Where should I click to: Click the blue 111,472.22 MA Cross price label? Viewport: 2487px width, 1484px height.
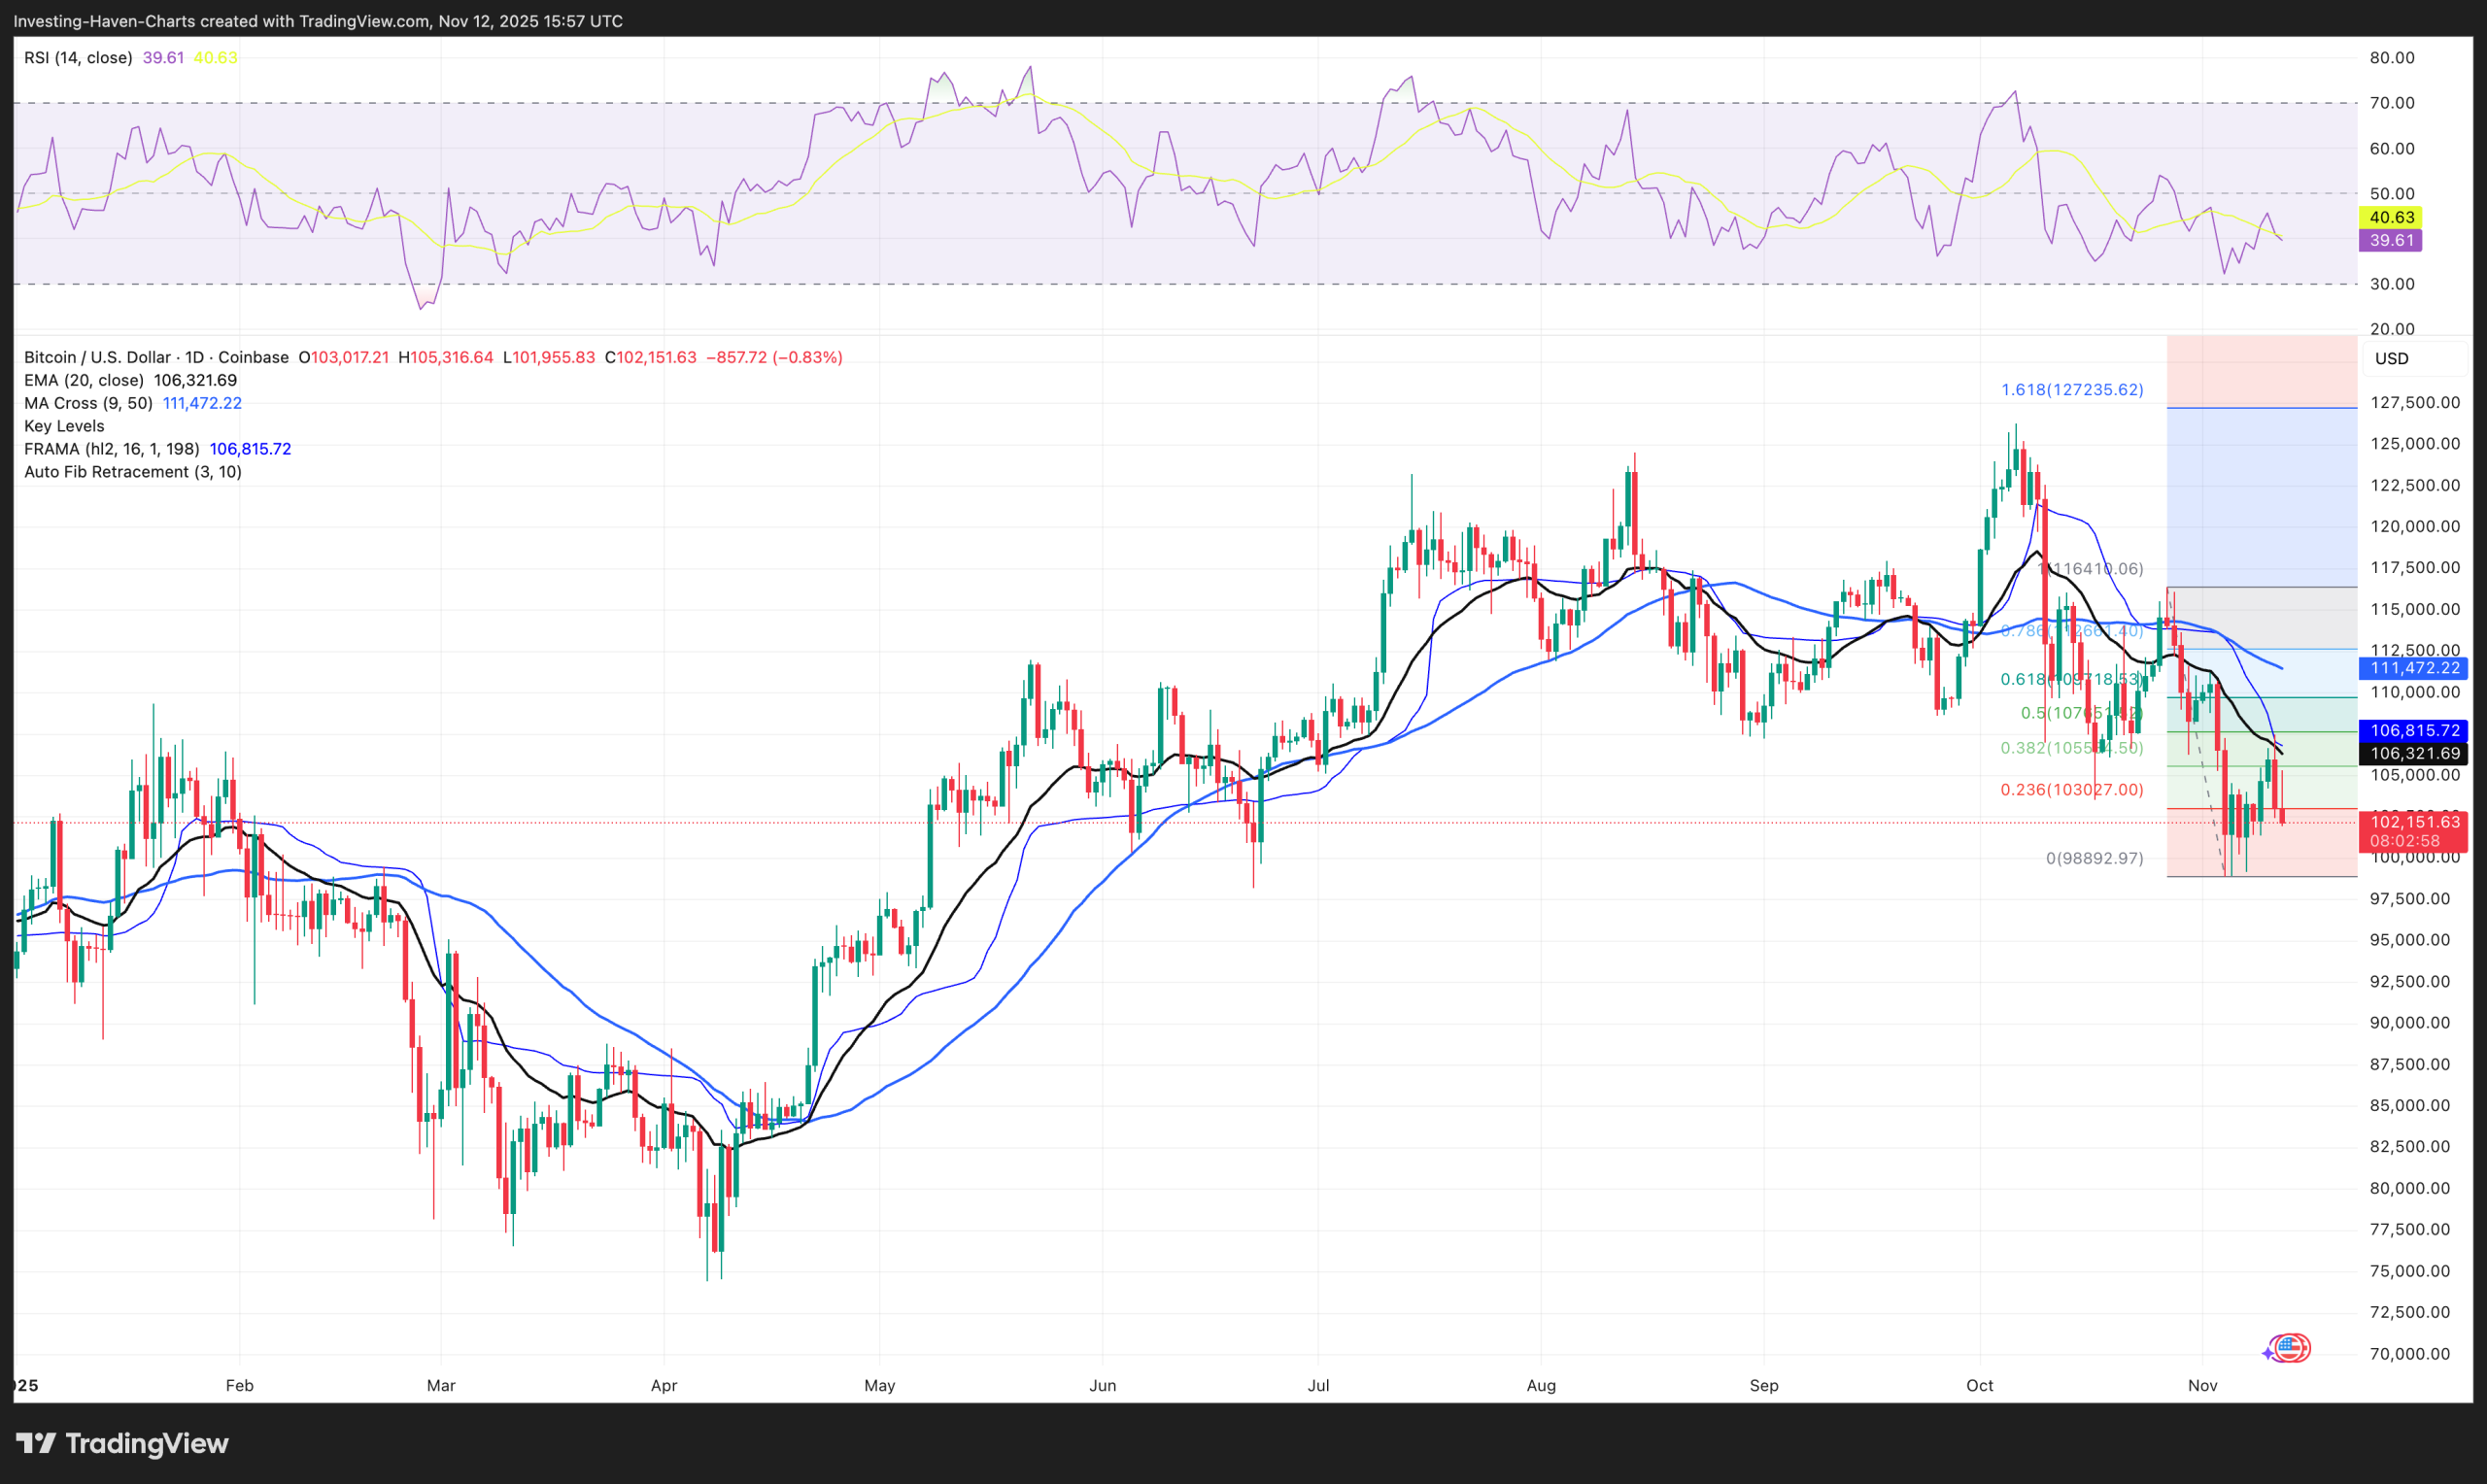(2411, 668)
